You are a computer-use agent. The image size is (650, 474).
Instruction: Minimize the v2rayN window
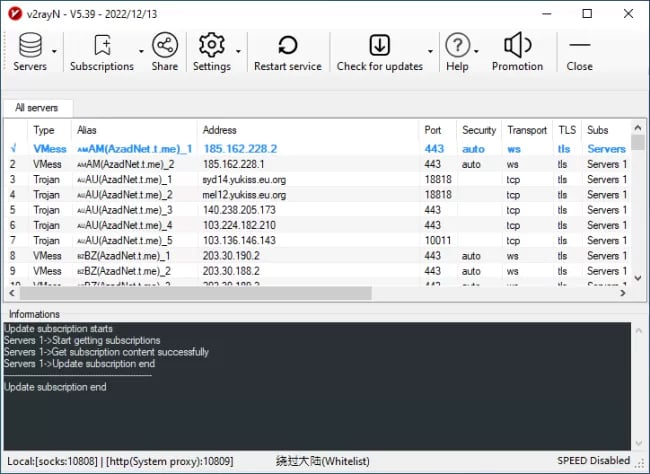547,14
